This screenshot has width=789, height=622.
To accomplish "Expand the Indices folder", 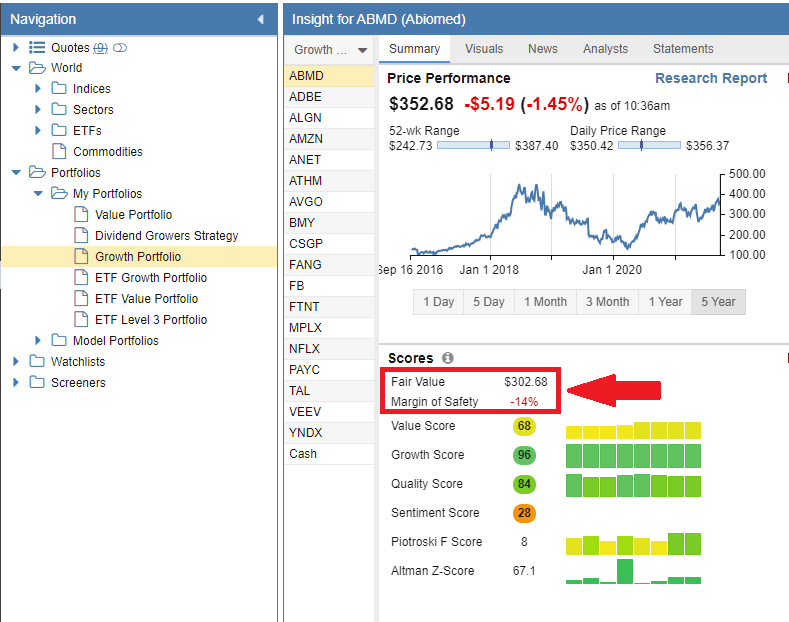I will (38, 89).
